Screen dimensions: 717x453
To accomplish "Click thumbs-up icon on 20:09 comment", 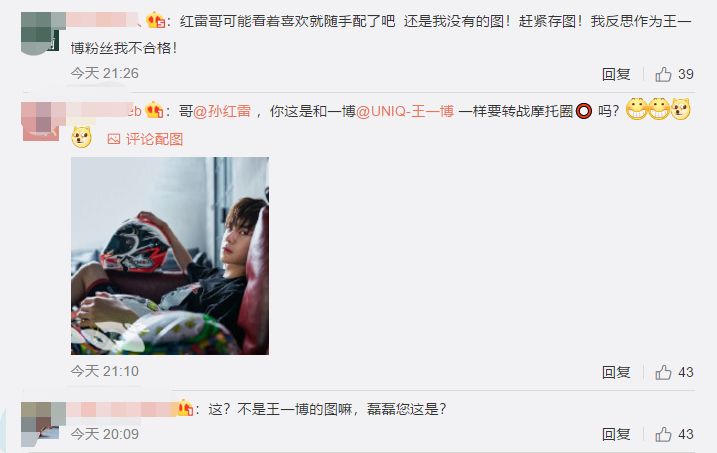I will (x=663, y=434).
